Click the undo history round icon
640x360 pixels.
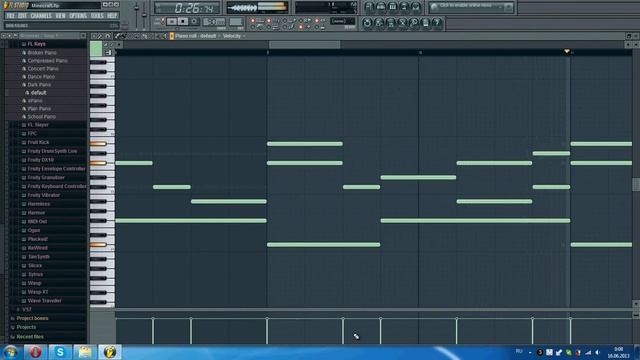pyautogui.click(x=367, y=23)
